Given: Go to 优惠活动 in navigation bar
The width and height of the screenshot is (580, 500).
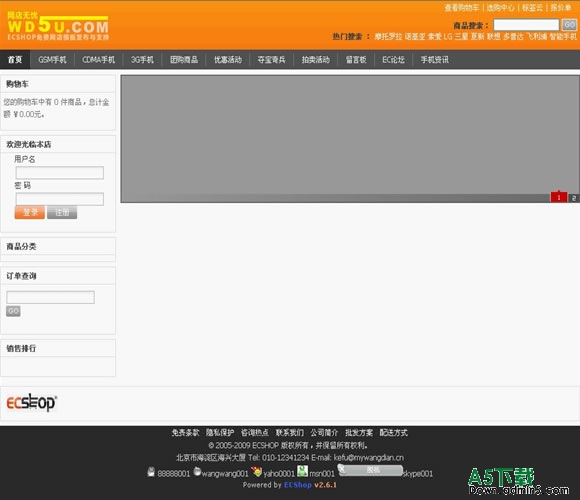Looking at the screenshot, I should pyautogui.click(x=228, y=60).
